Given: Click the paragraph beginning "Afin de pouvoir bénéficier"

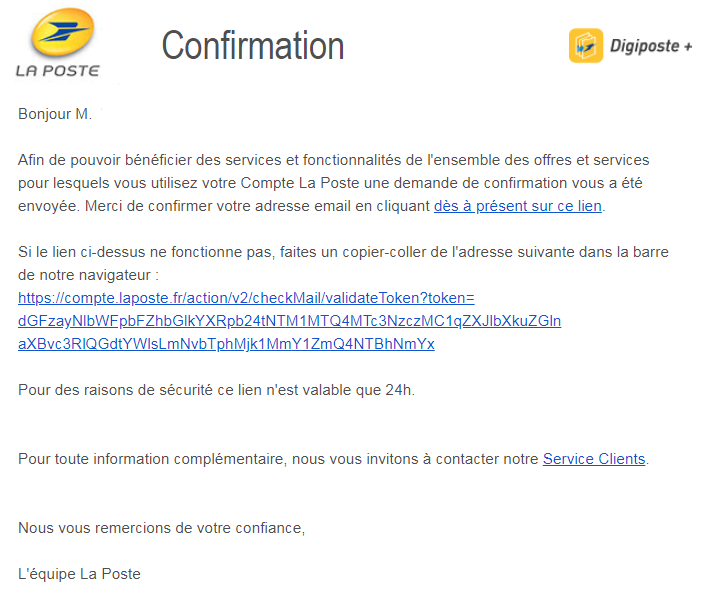Looking at the screenshot, I should click(334, 183).
